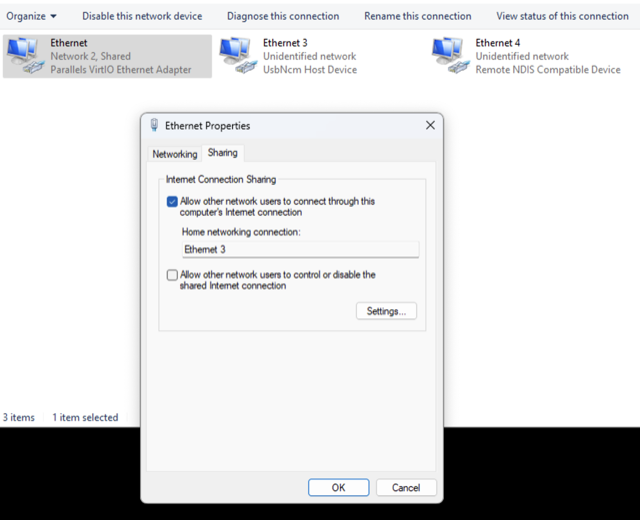
Task: Close the Ethernet Properties dialog
Action: point(430,126)
